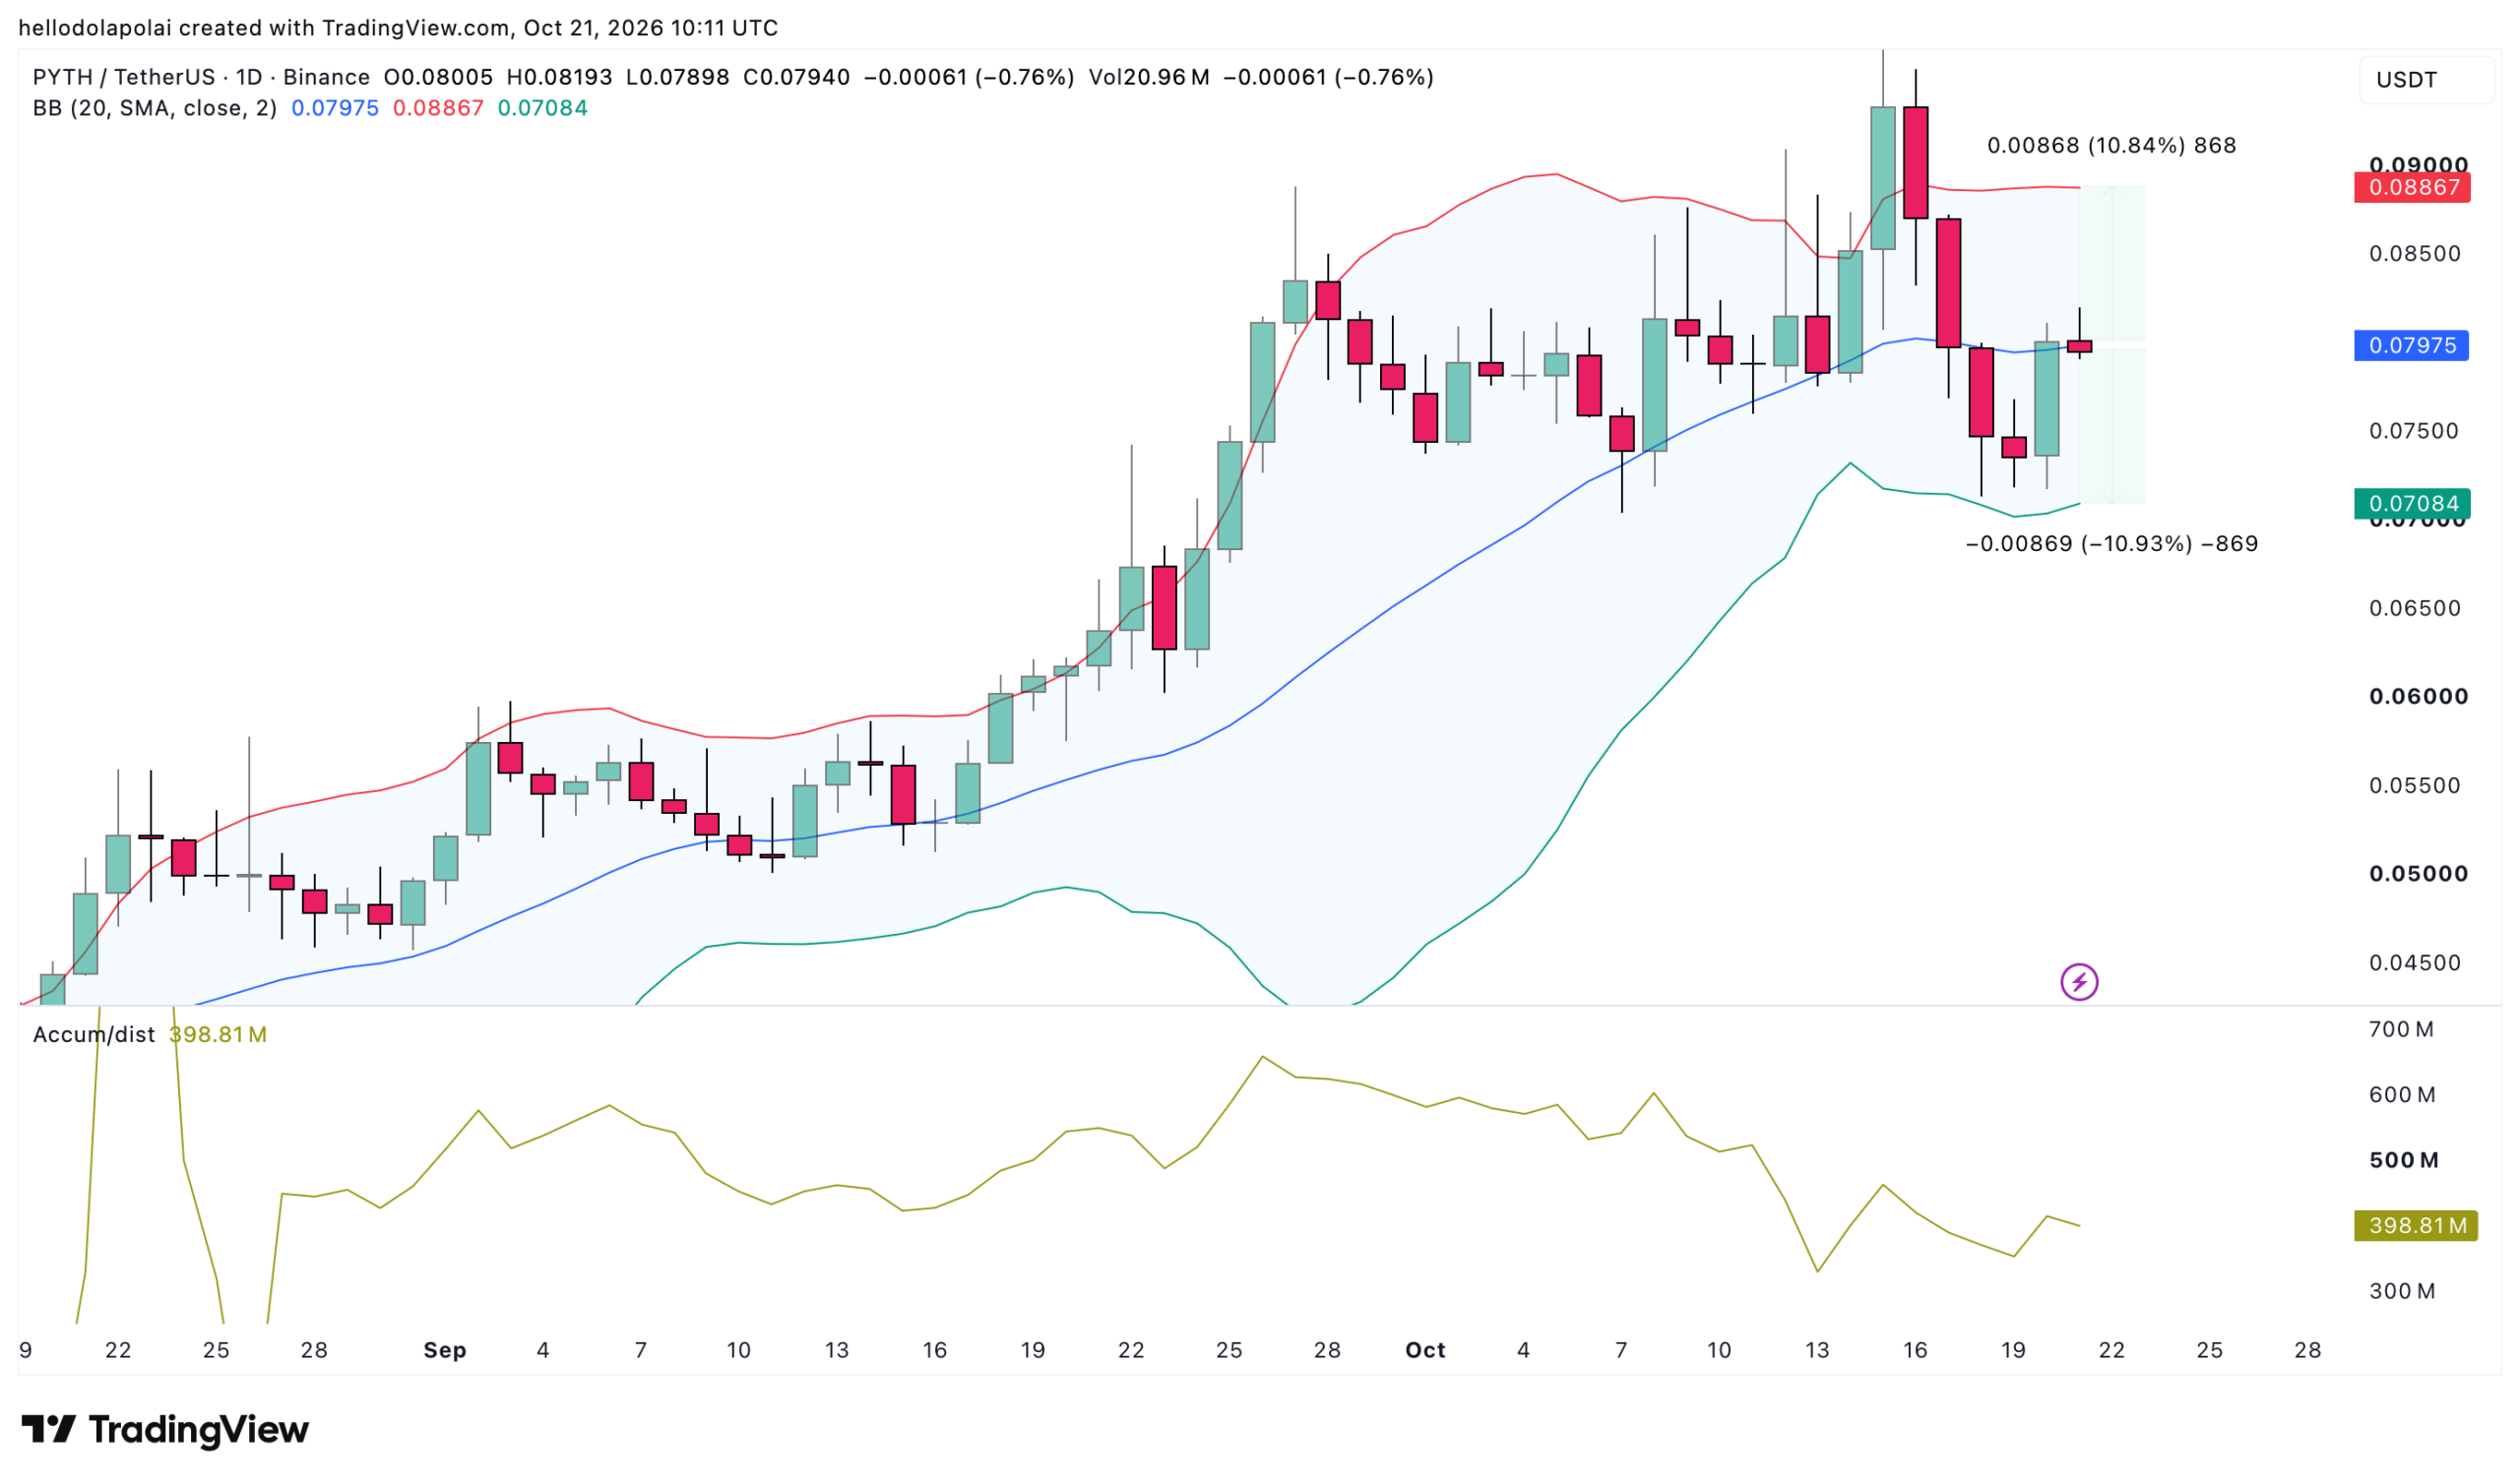Click the 0.04500 price scale label
The width and height of the screenshot is (2520, 1484).
click(x=2414, y=963)
